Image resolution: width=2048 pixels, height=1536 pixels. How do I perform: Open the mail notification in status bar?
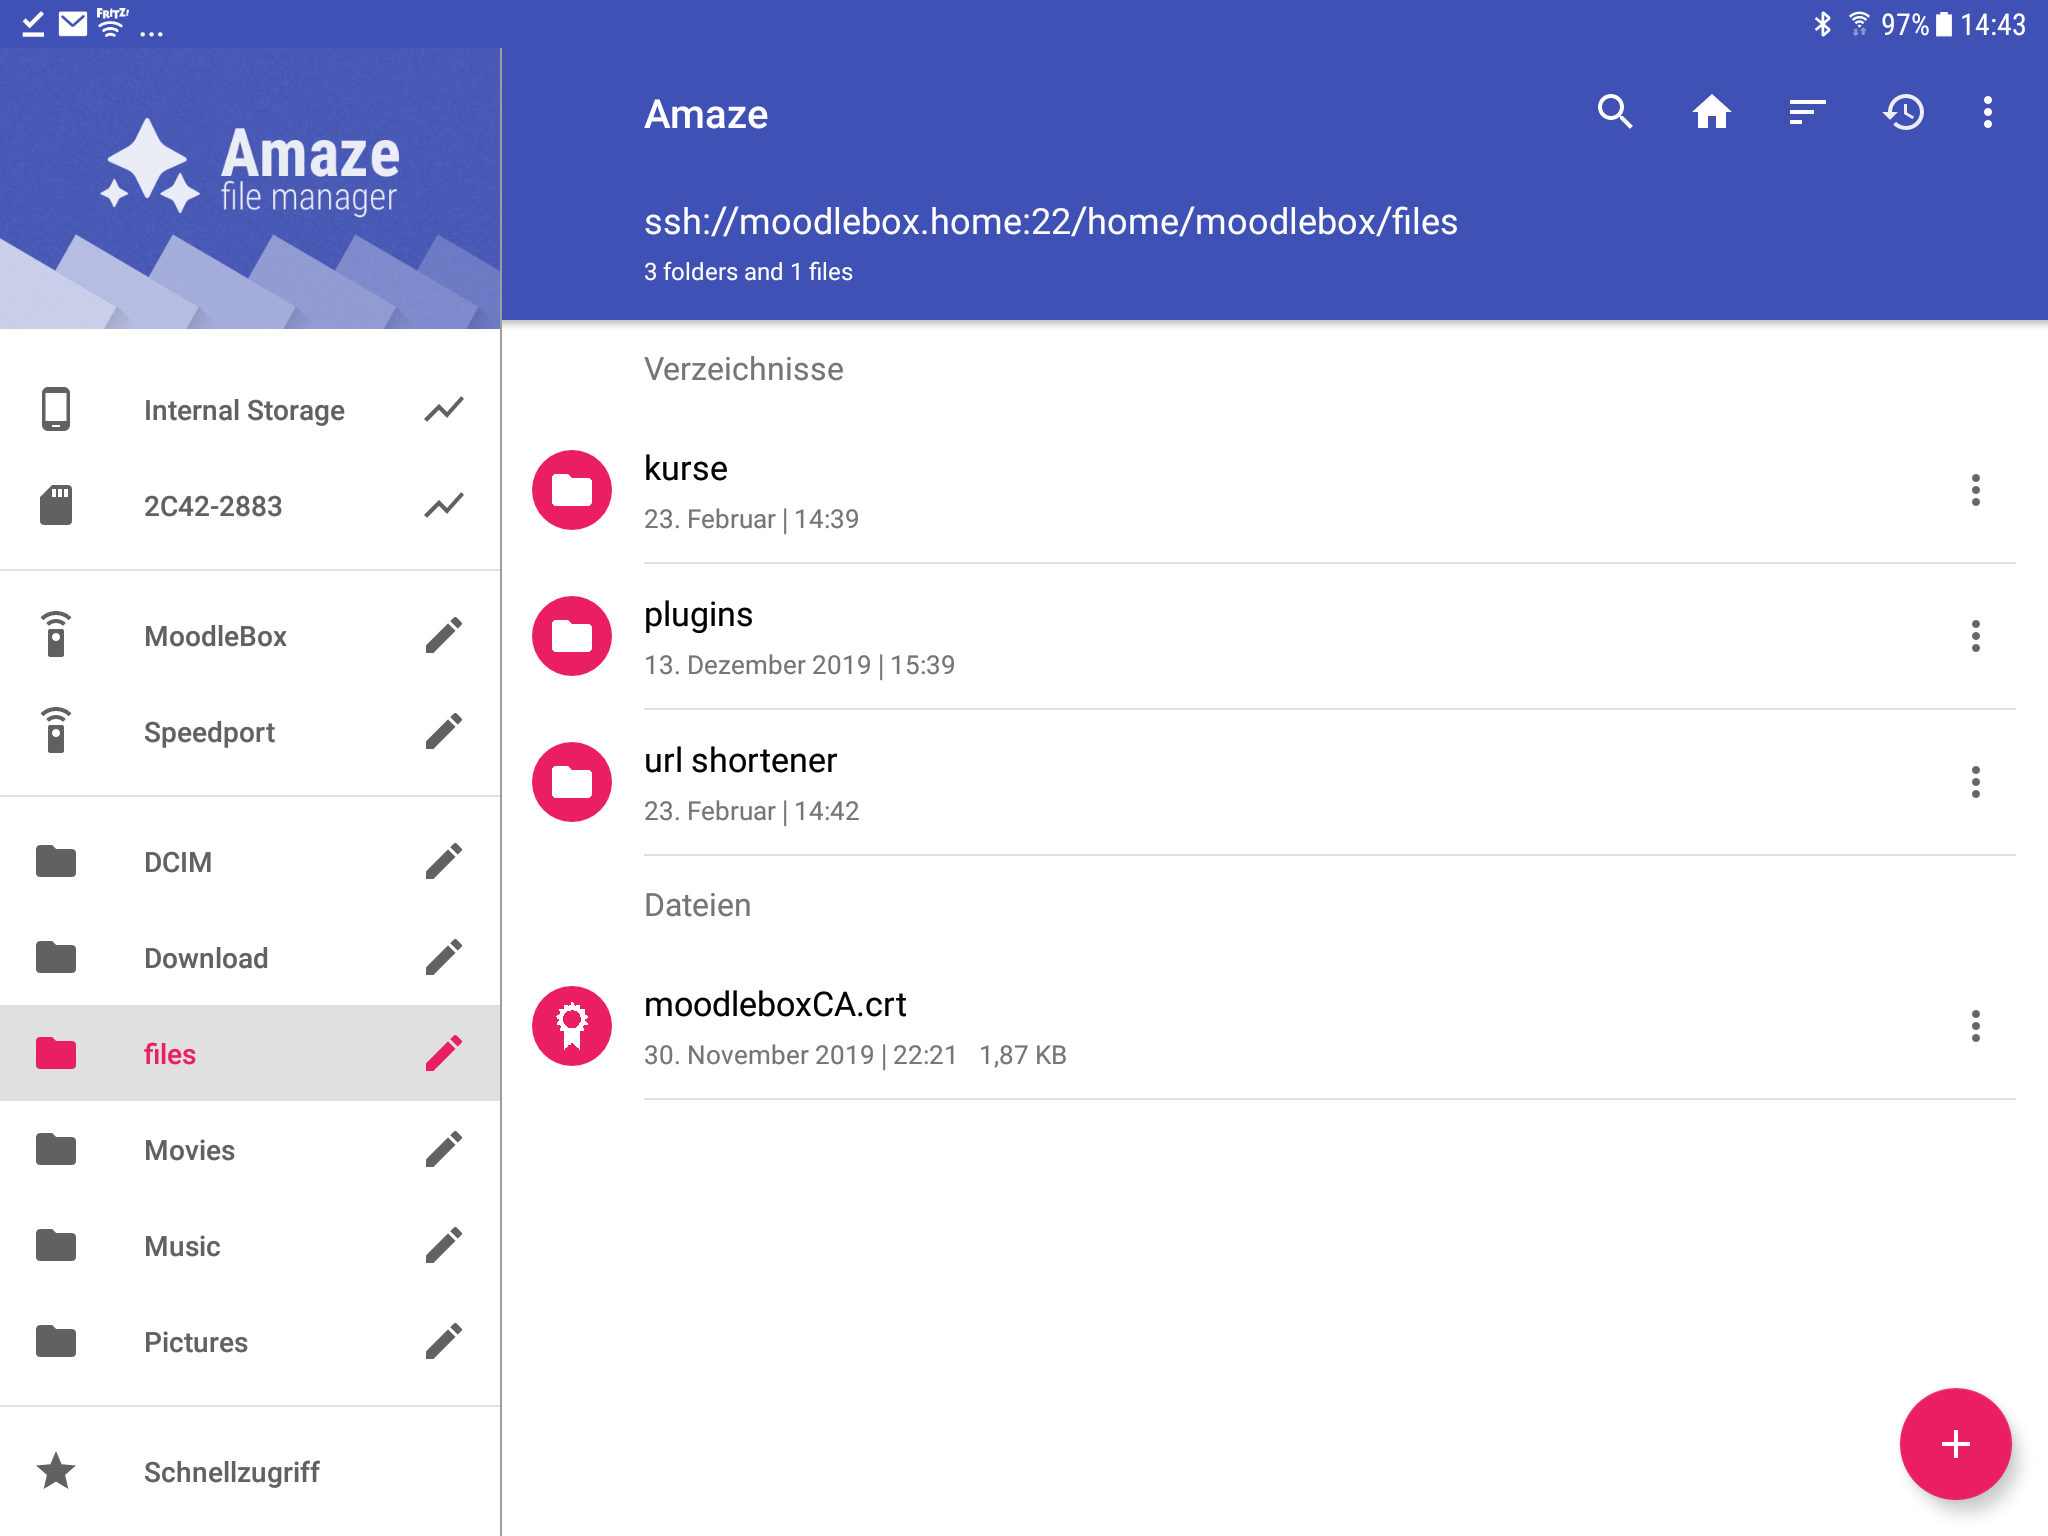coord(73,23)
